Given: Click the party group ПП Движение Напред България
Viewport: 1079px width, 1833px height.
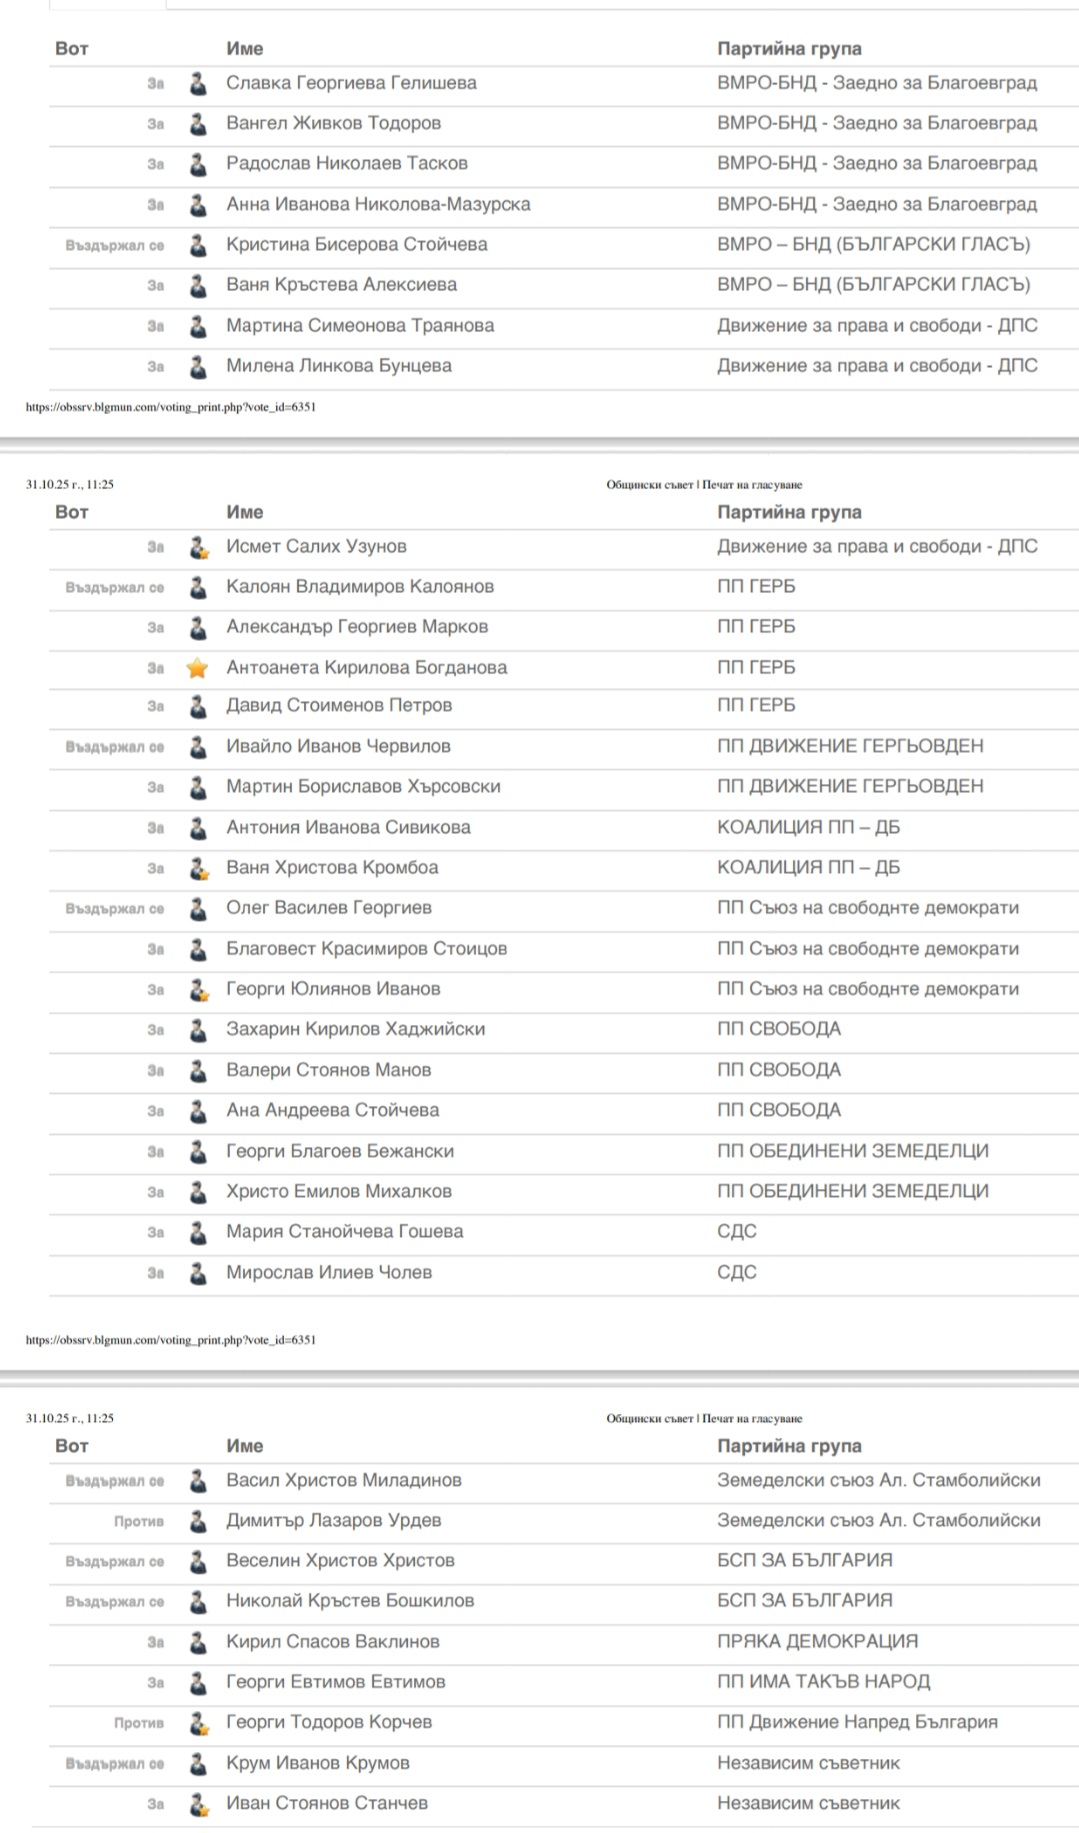Looking at the screenshot, I should 857,1722.
